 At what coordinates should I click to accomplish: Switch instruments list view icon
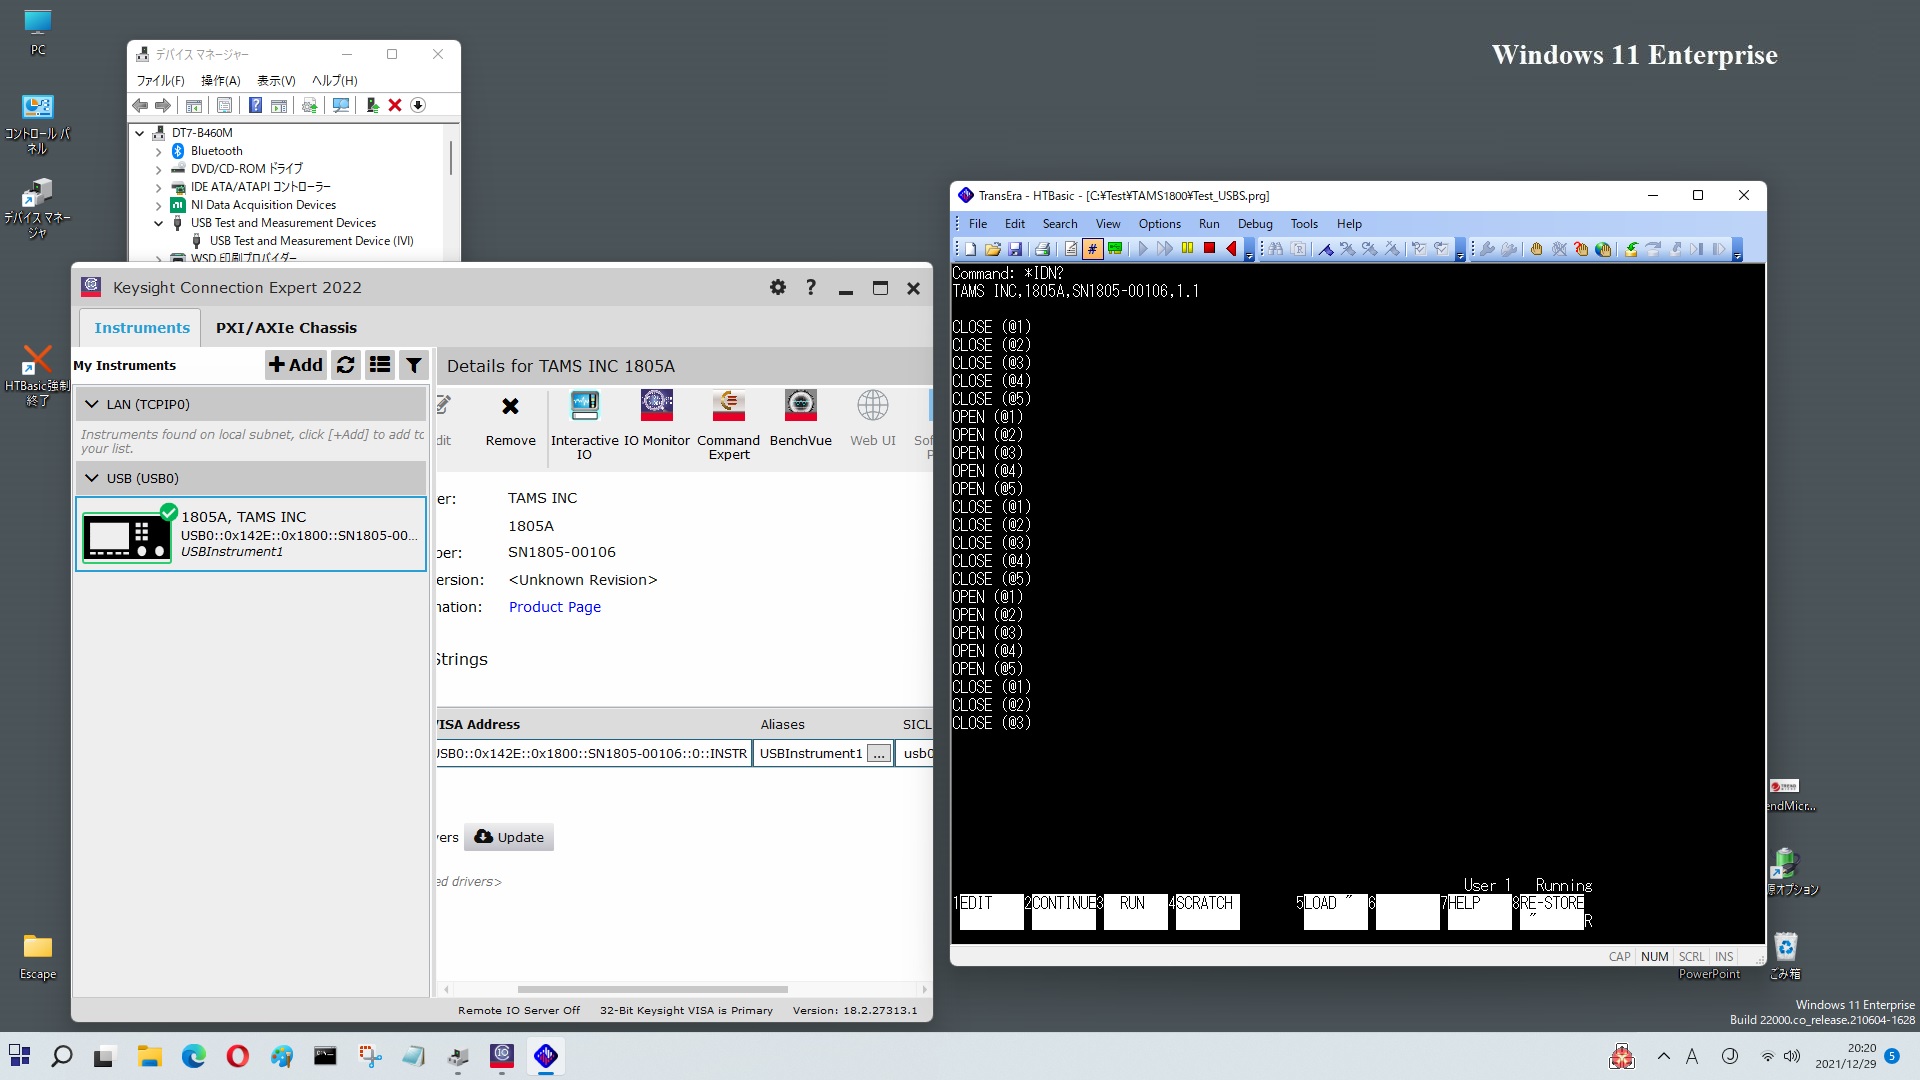(x=380, y=365)
